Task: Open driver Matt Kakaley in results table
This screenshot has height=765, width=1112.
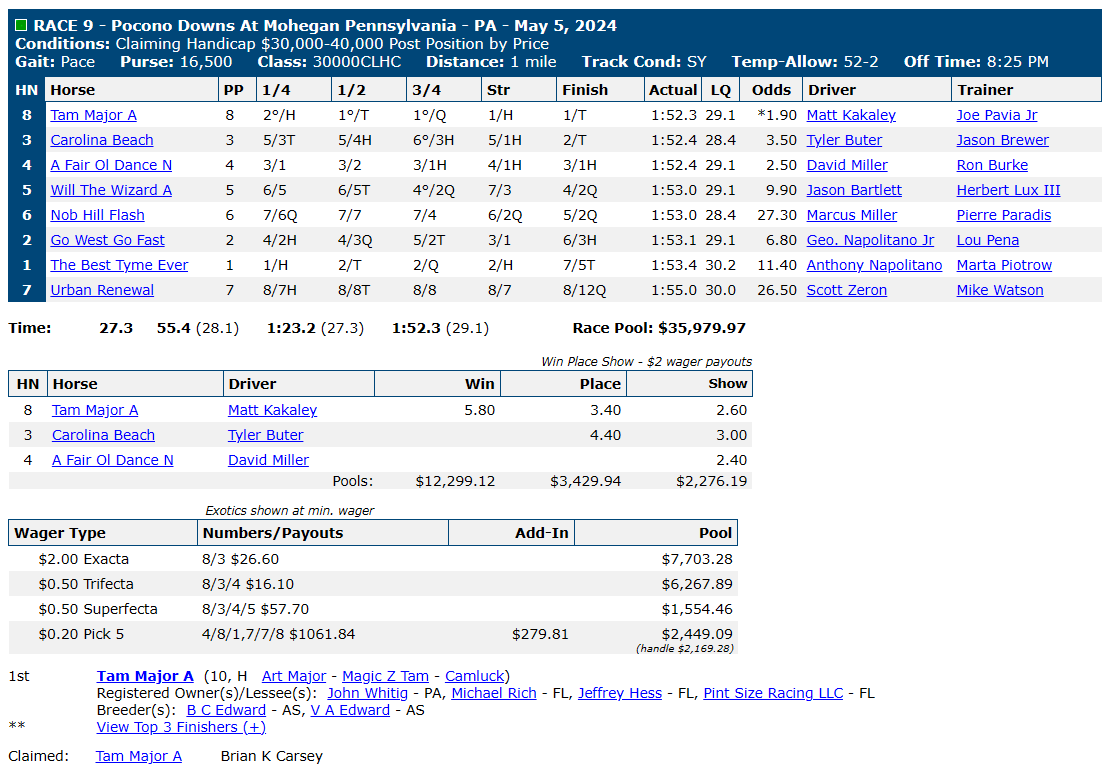Action: [851, 116]
